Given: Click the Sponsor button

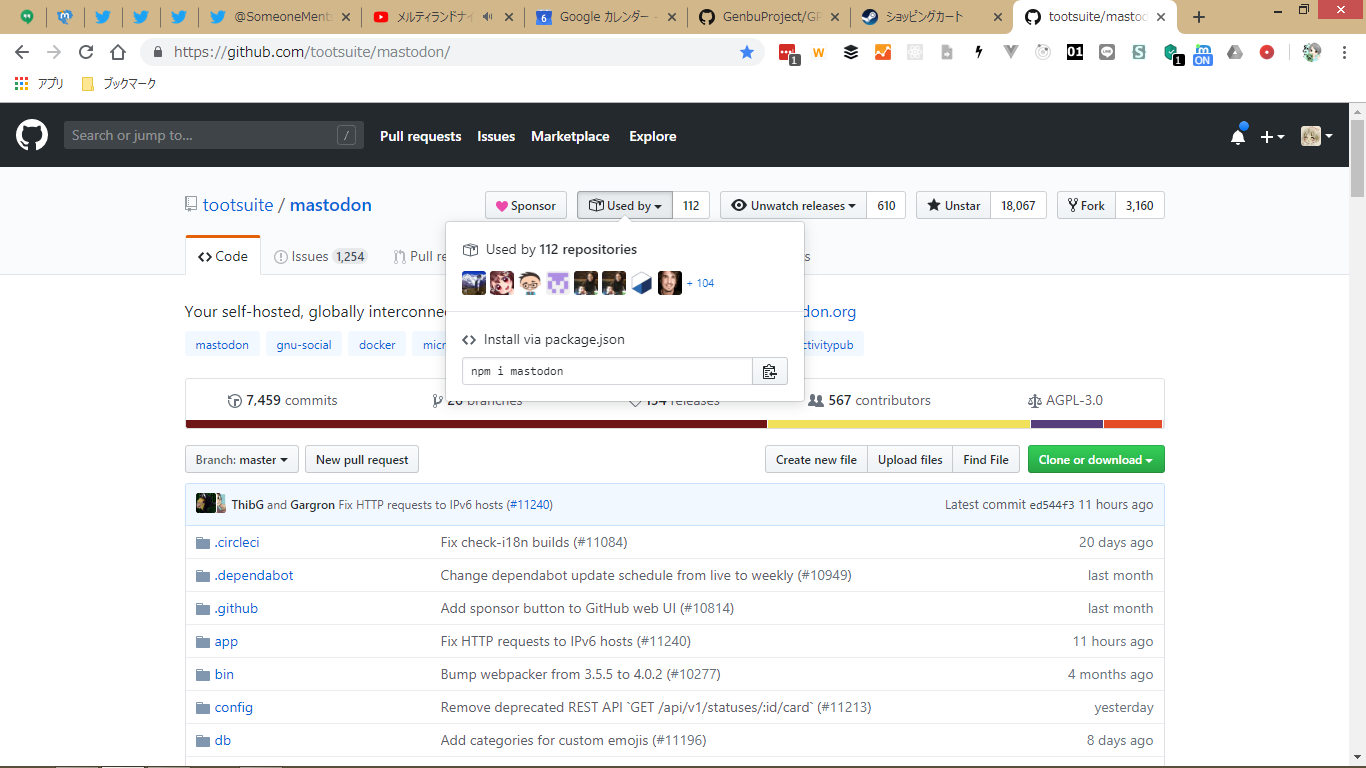Looking at the screenshot, I should point(526,205).
